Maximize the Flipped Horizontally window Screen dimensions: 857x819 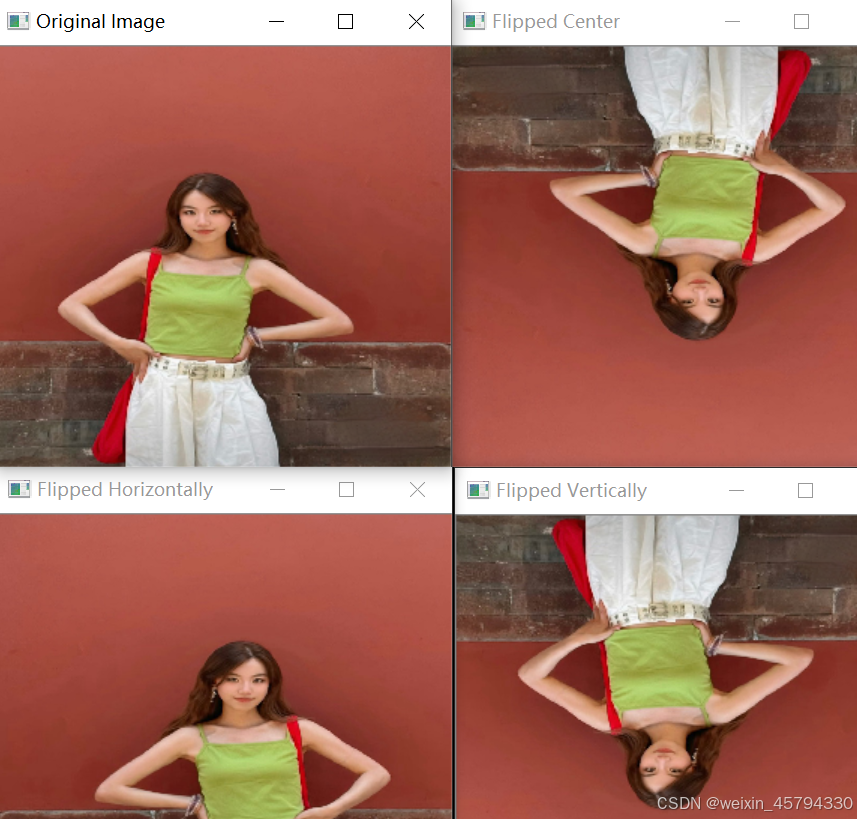(x=347, y=490)
